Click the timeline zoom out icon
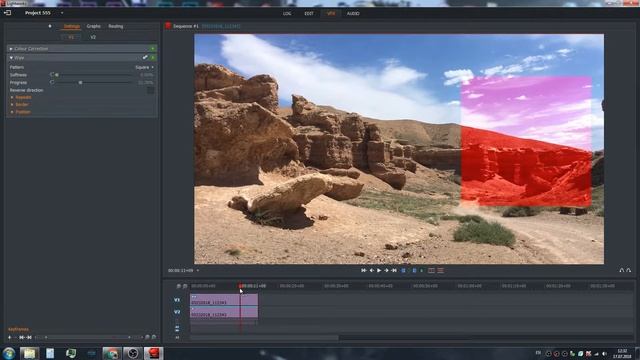Image resolution: width=640 pixels, height=360 pixels. 178,286
